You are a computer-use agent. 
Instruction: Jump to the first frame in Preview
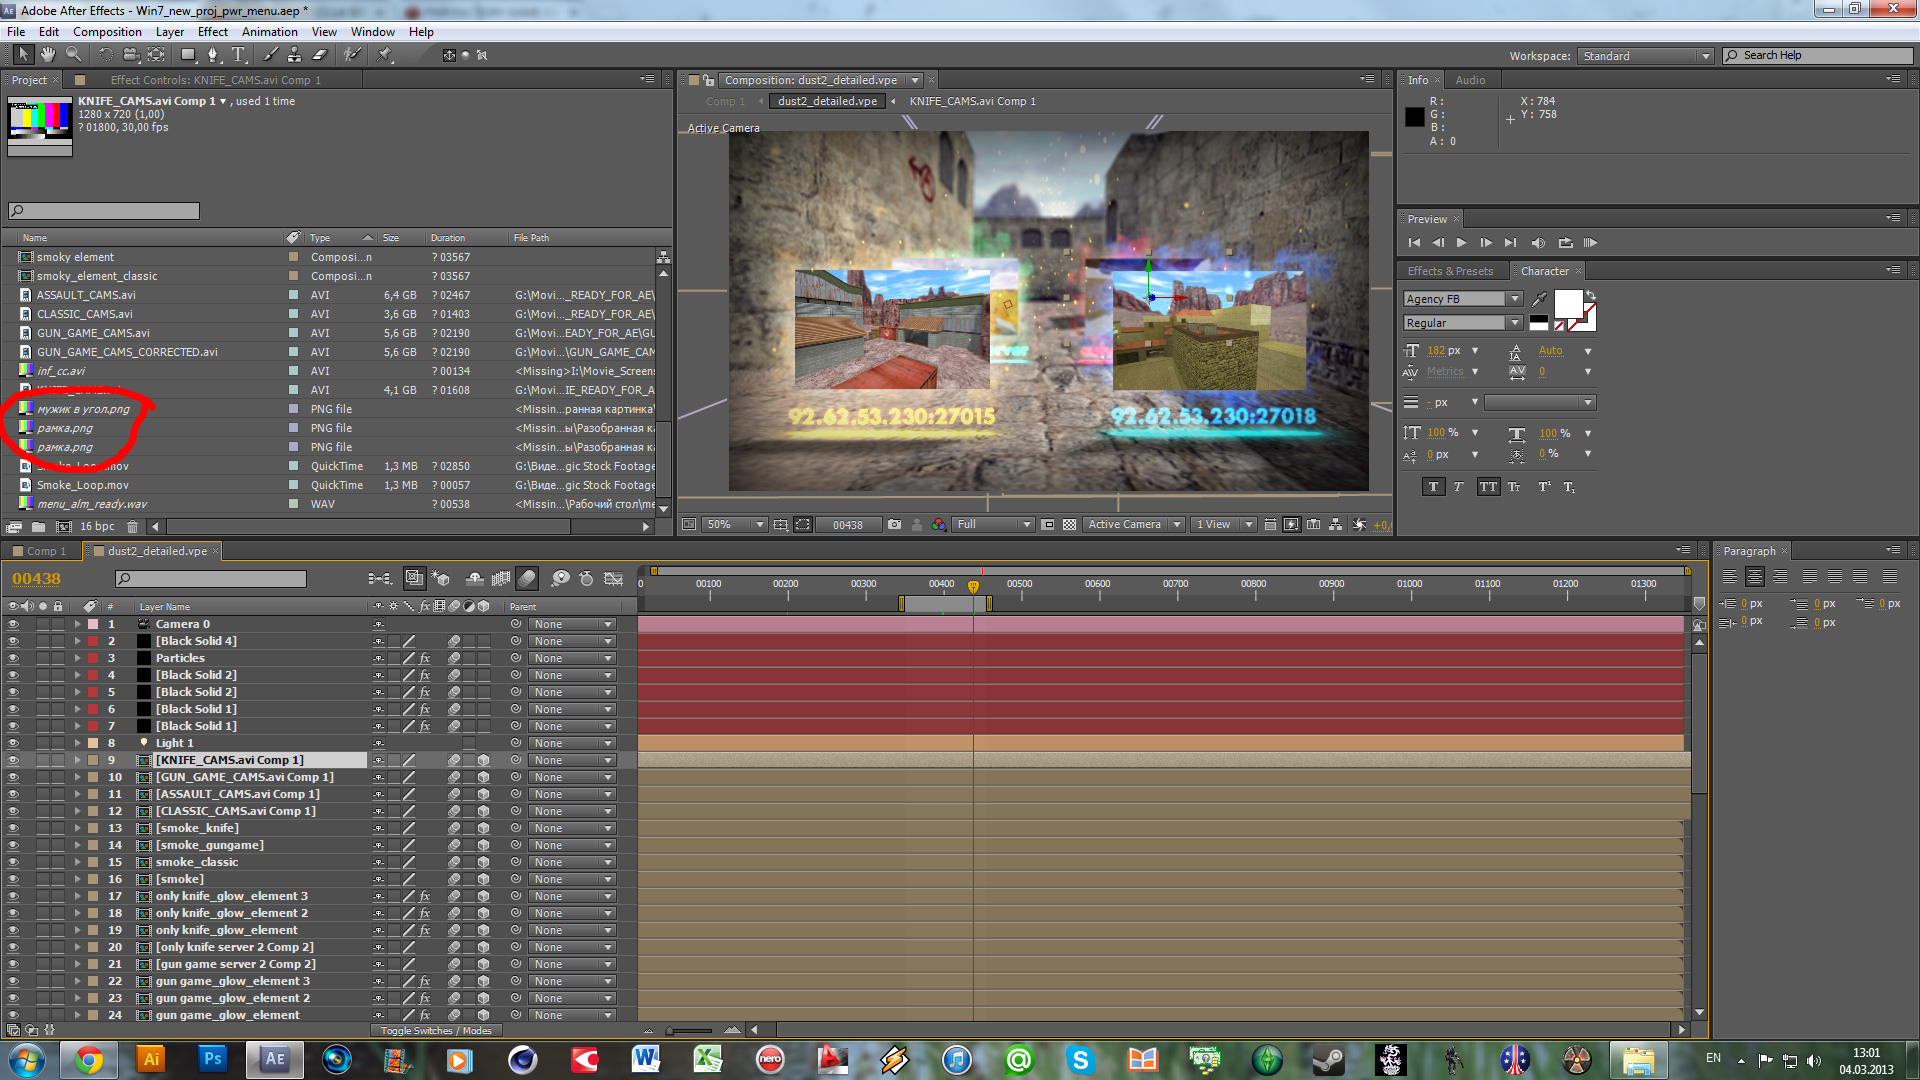pos(1414,243)
